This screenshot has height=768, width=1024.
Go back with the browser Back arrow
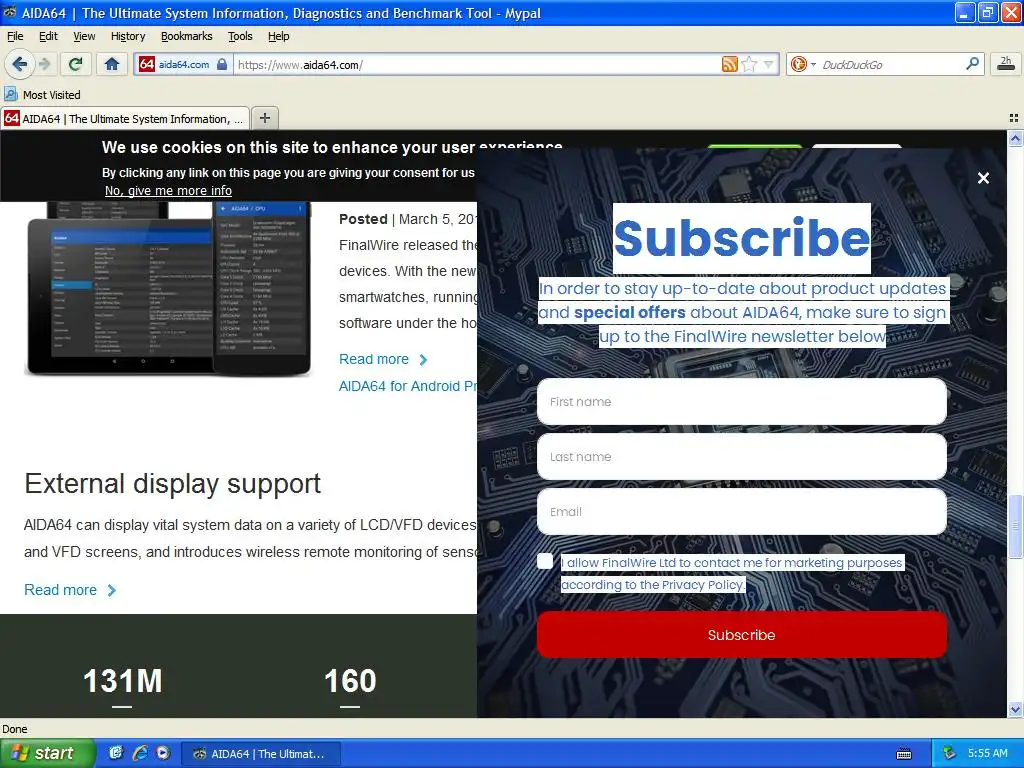point(20,64)
